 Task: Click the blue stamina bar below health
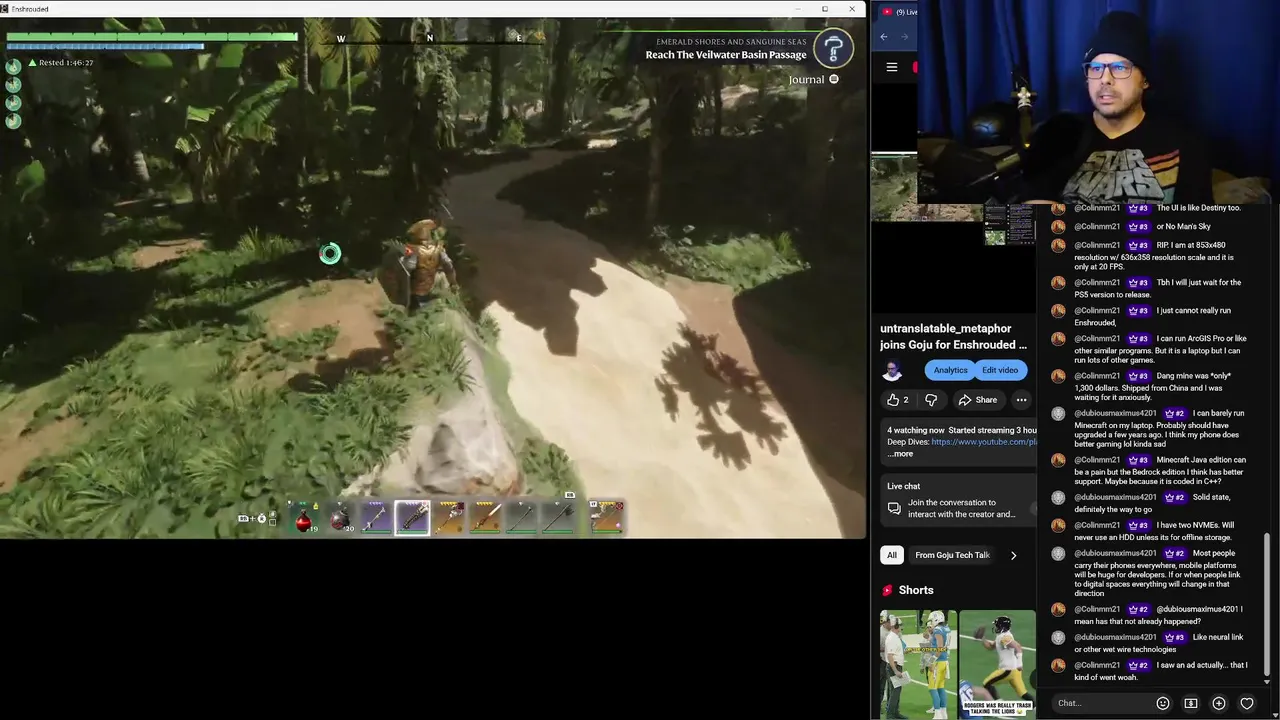pyautogui.click(x=105, y=46)
